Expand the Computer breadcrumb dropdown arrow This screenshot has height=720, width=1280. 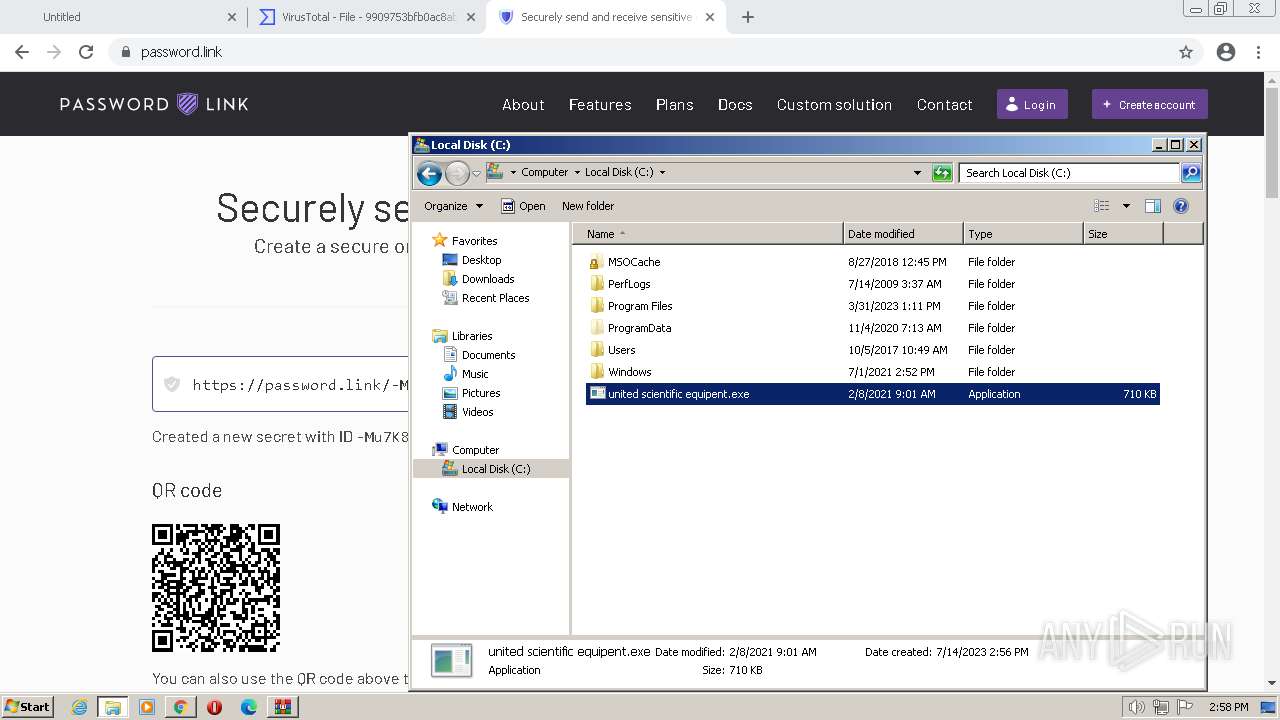tap(576, 172)
